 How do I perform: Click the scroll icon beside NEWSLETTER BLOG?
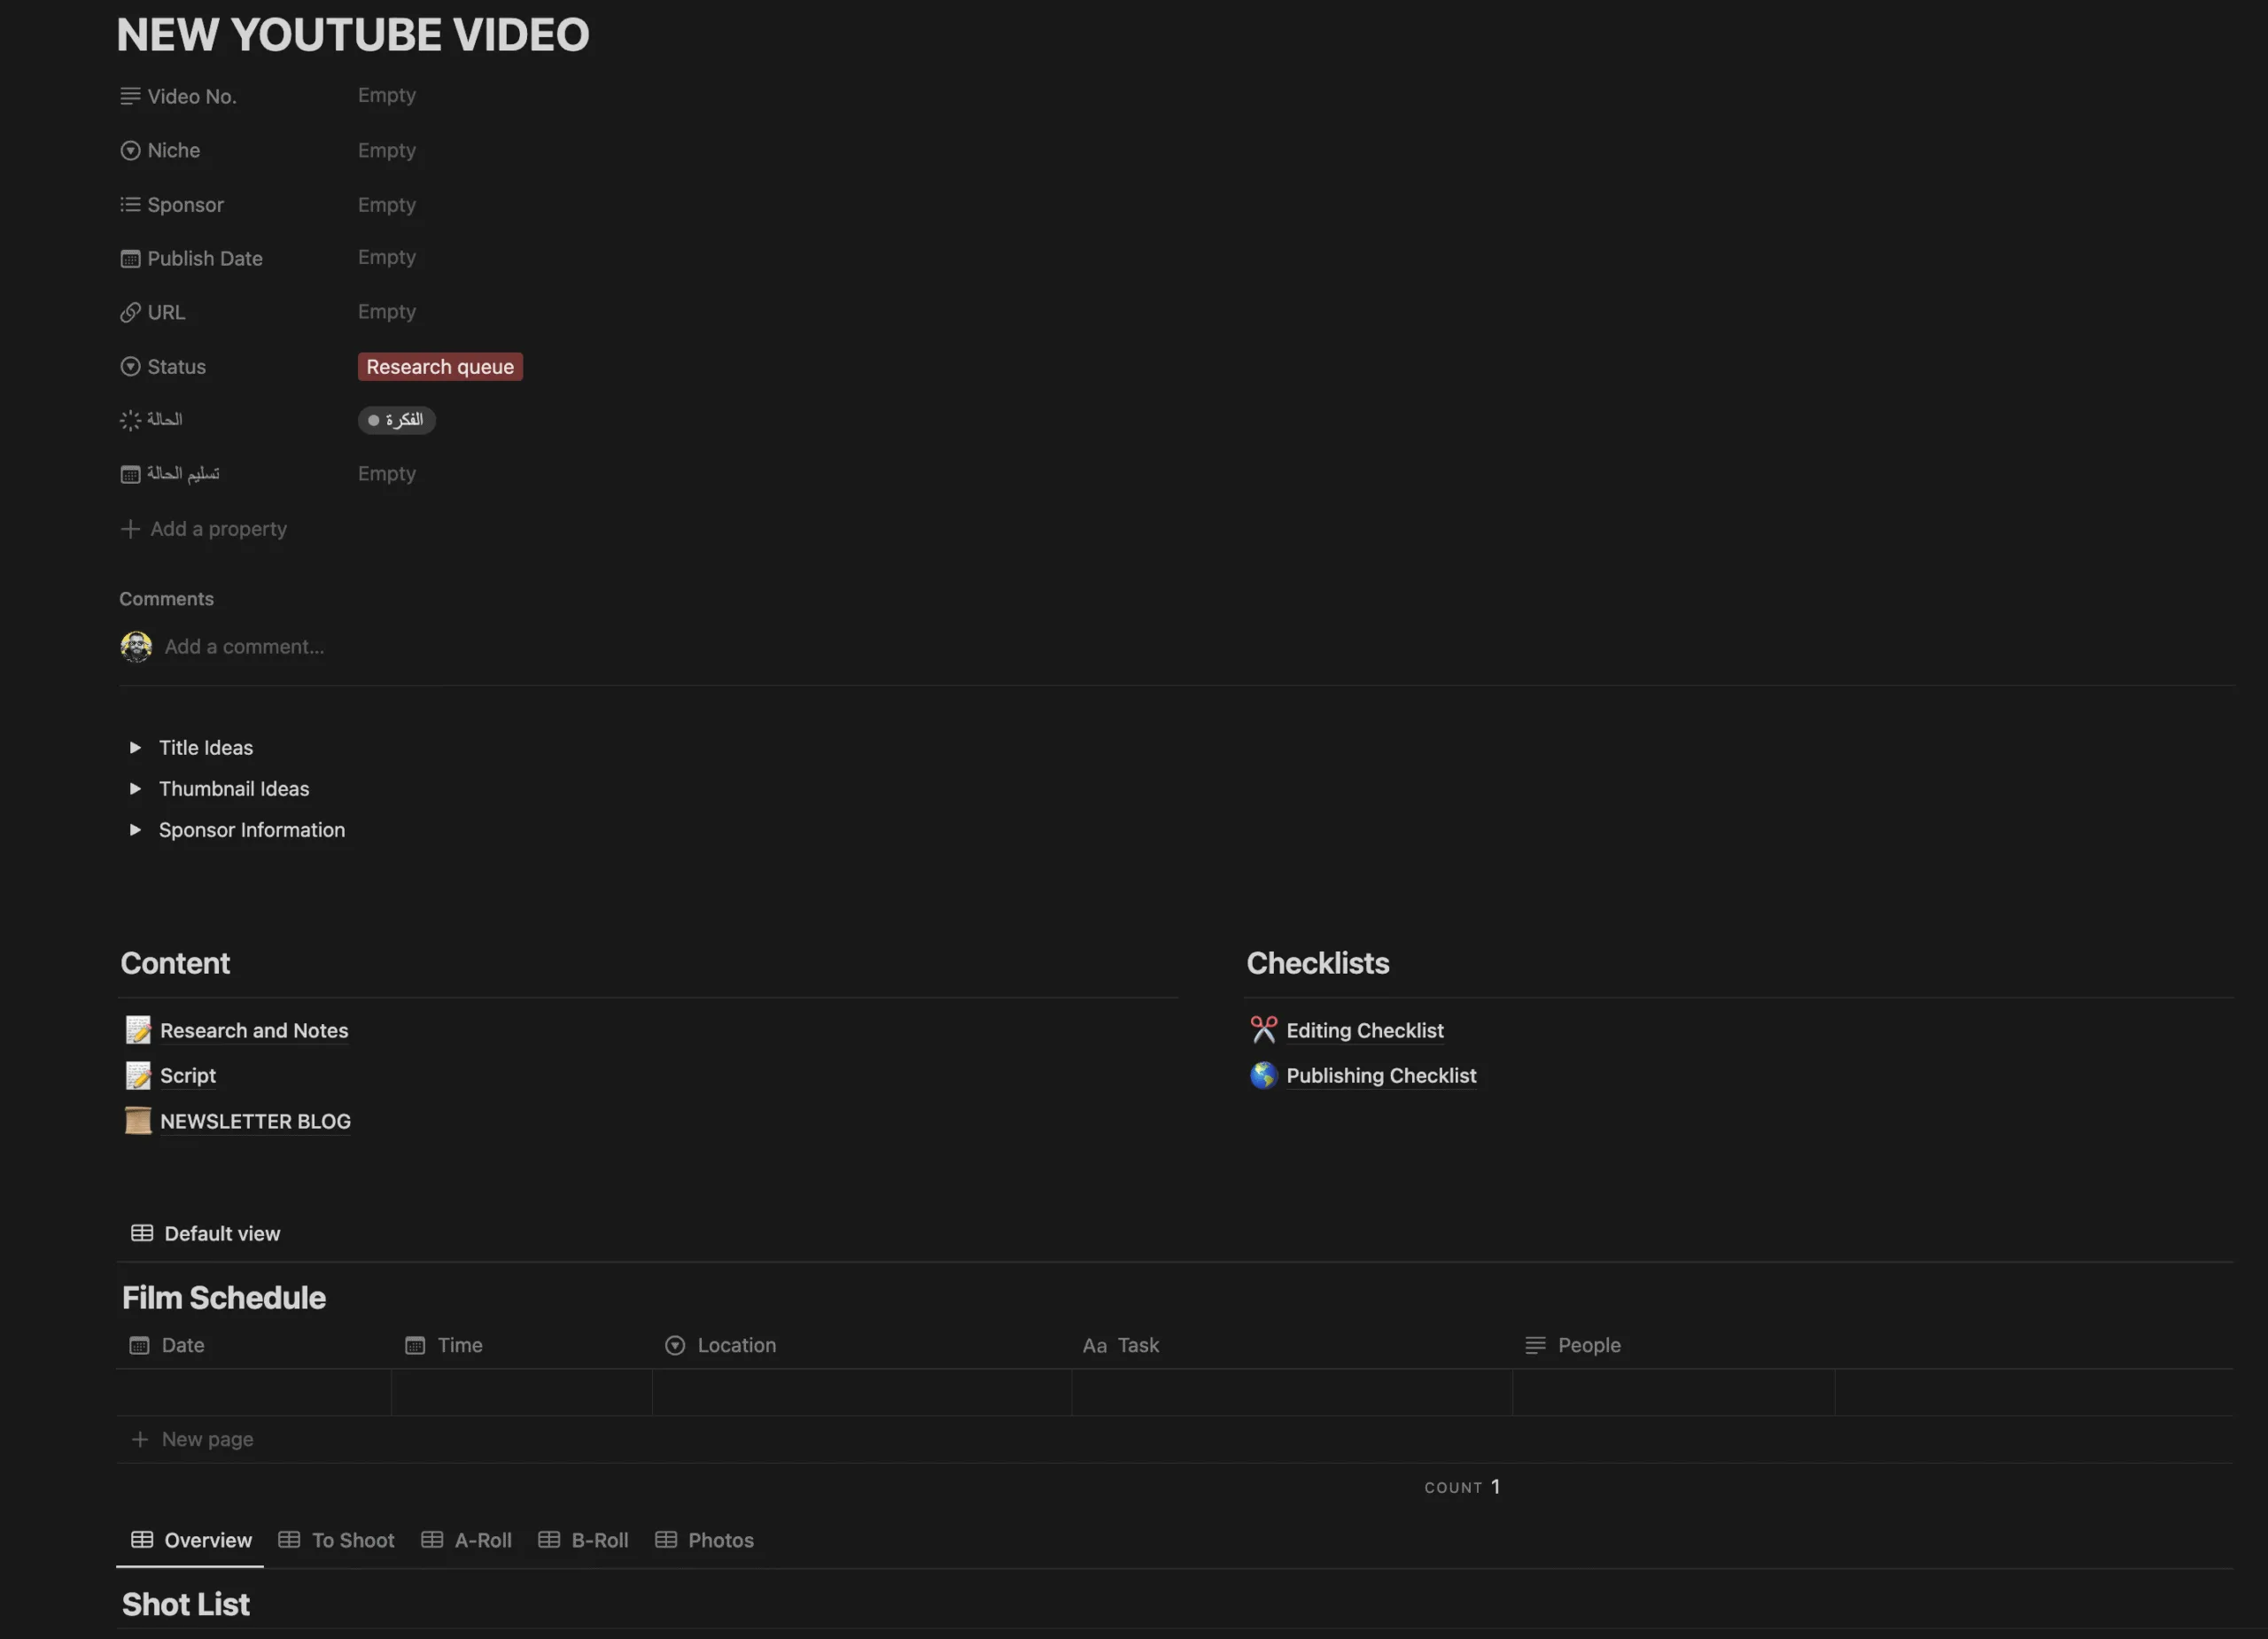click(x=138, y=1121)
